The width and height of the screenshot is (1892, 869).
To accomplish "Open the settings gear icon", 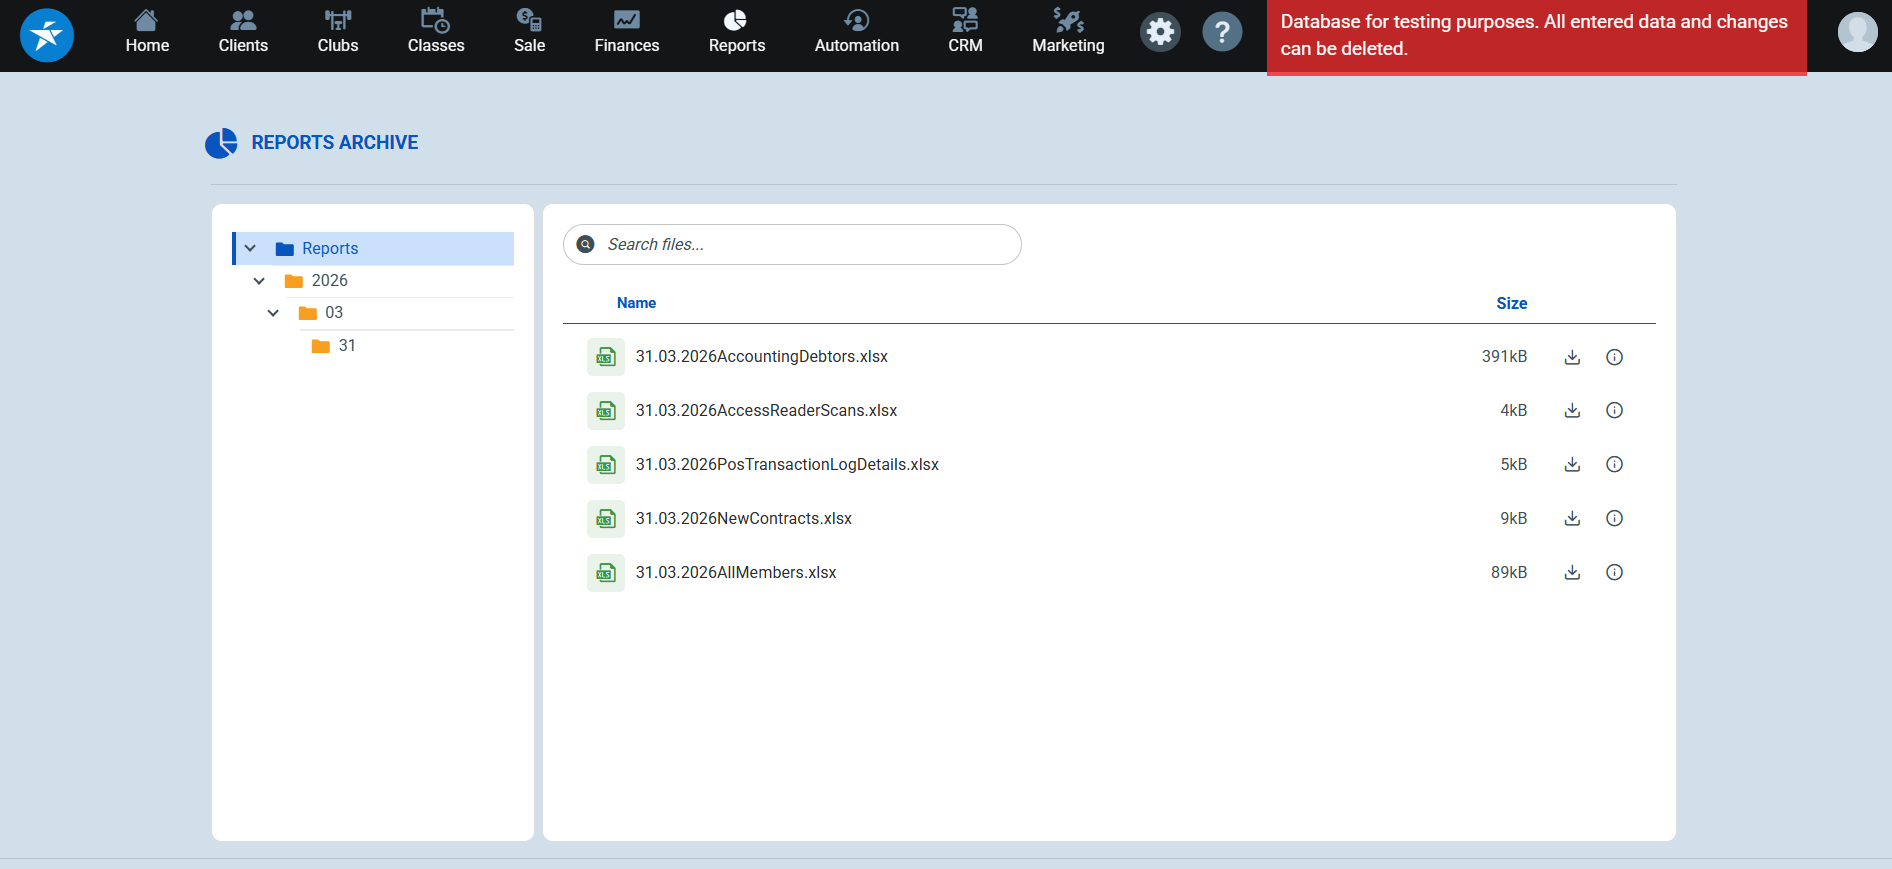I will [x=1160, y=32].
